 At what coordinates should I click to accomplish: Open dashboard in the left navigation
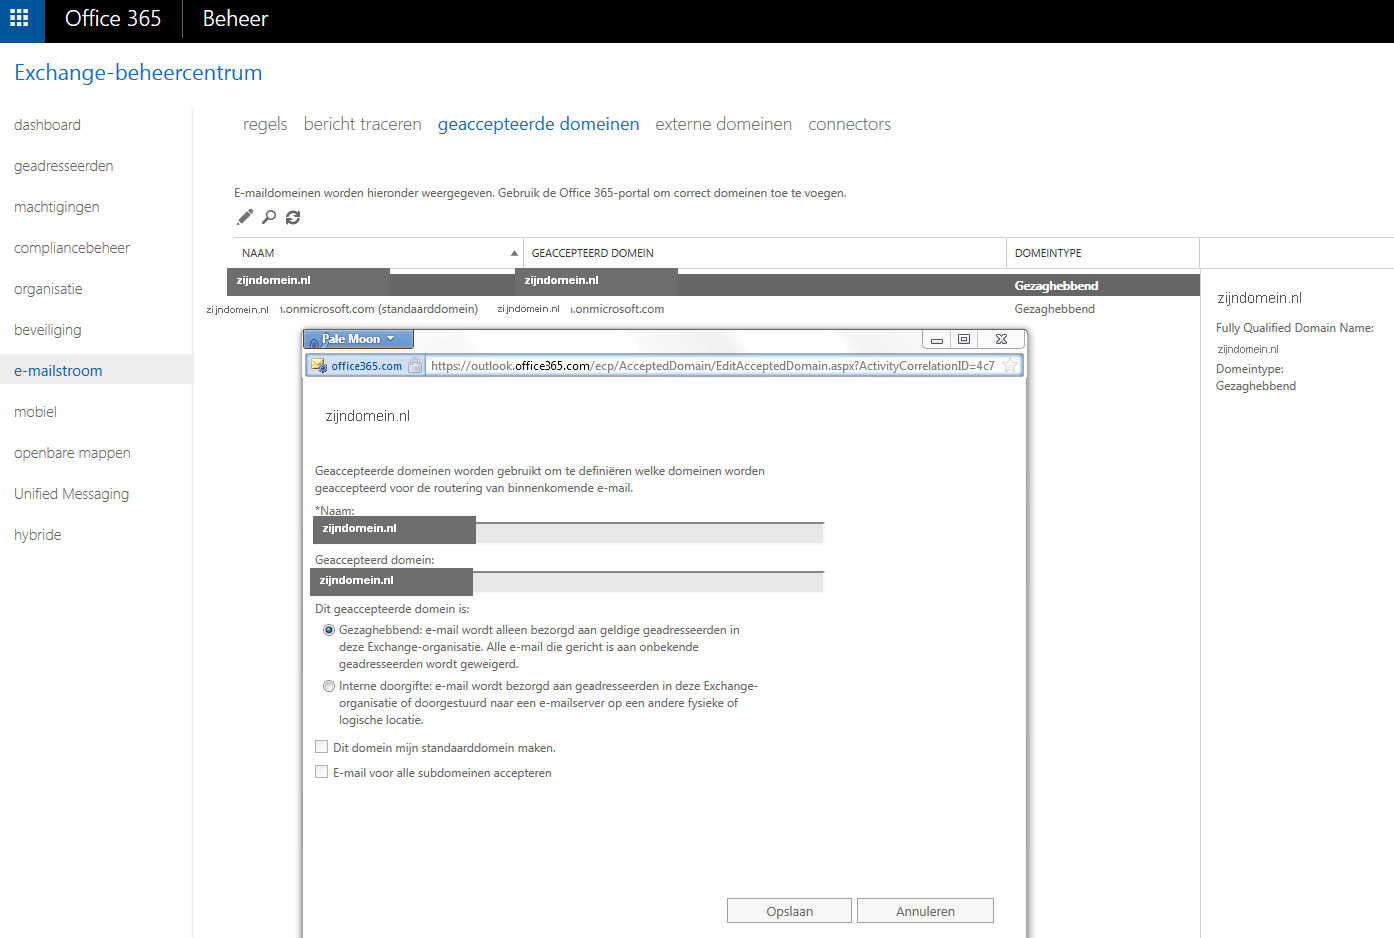point(48,125)
